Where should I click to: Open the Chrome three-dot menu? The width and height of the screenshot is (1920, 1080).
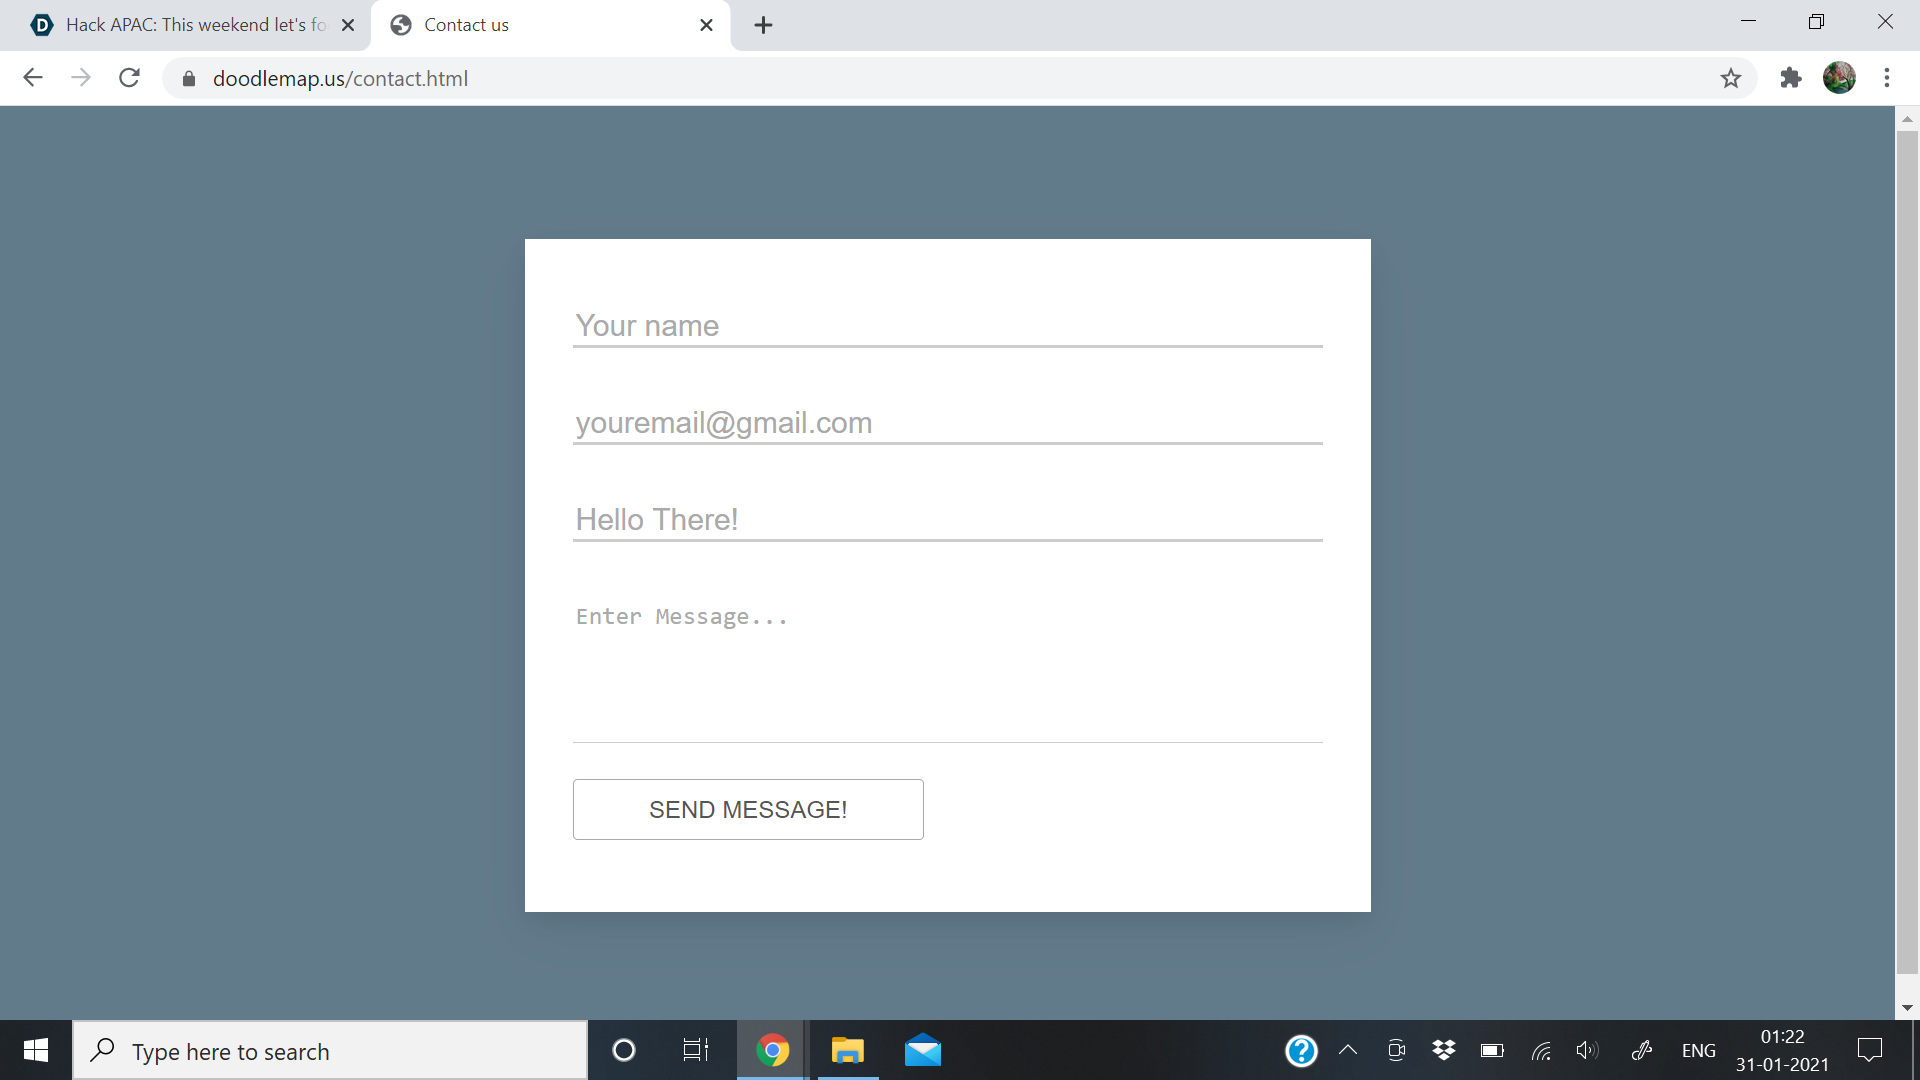[x=1887, y=78]
